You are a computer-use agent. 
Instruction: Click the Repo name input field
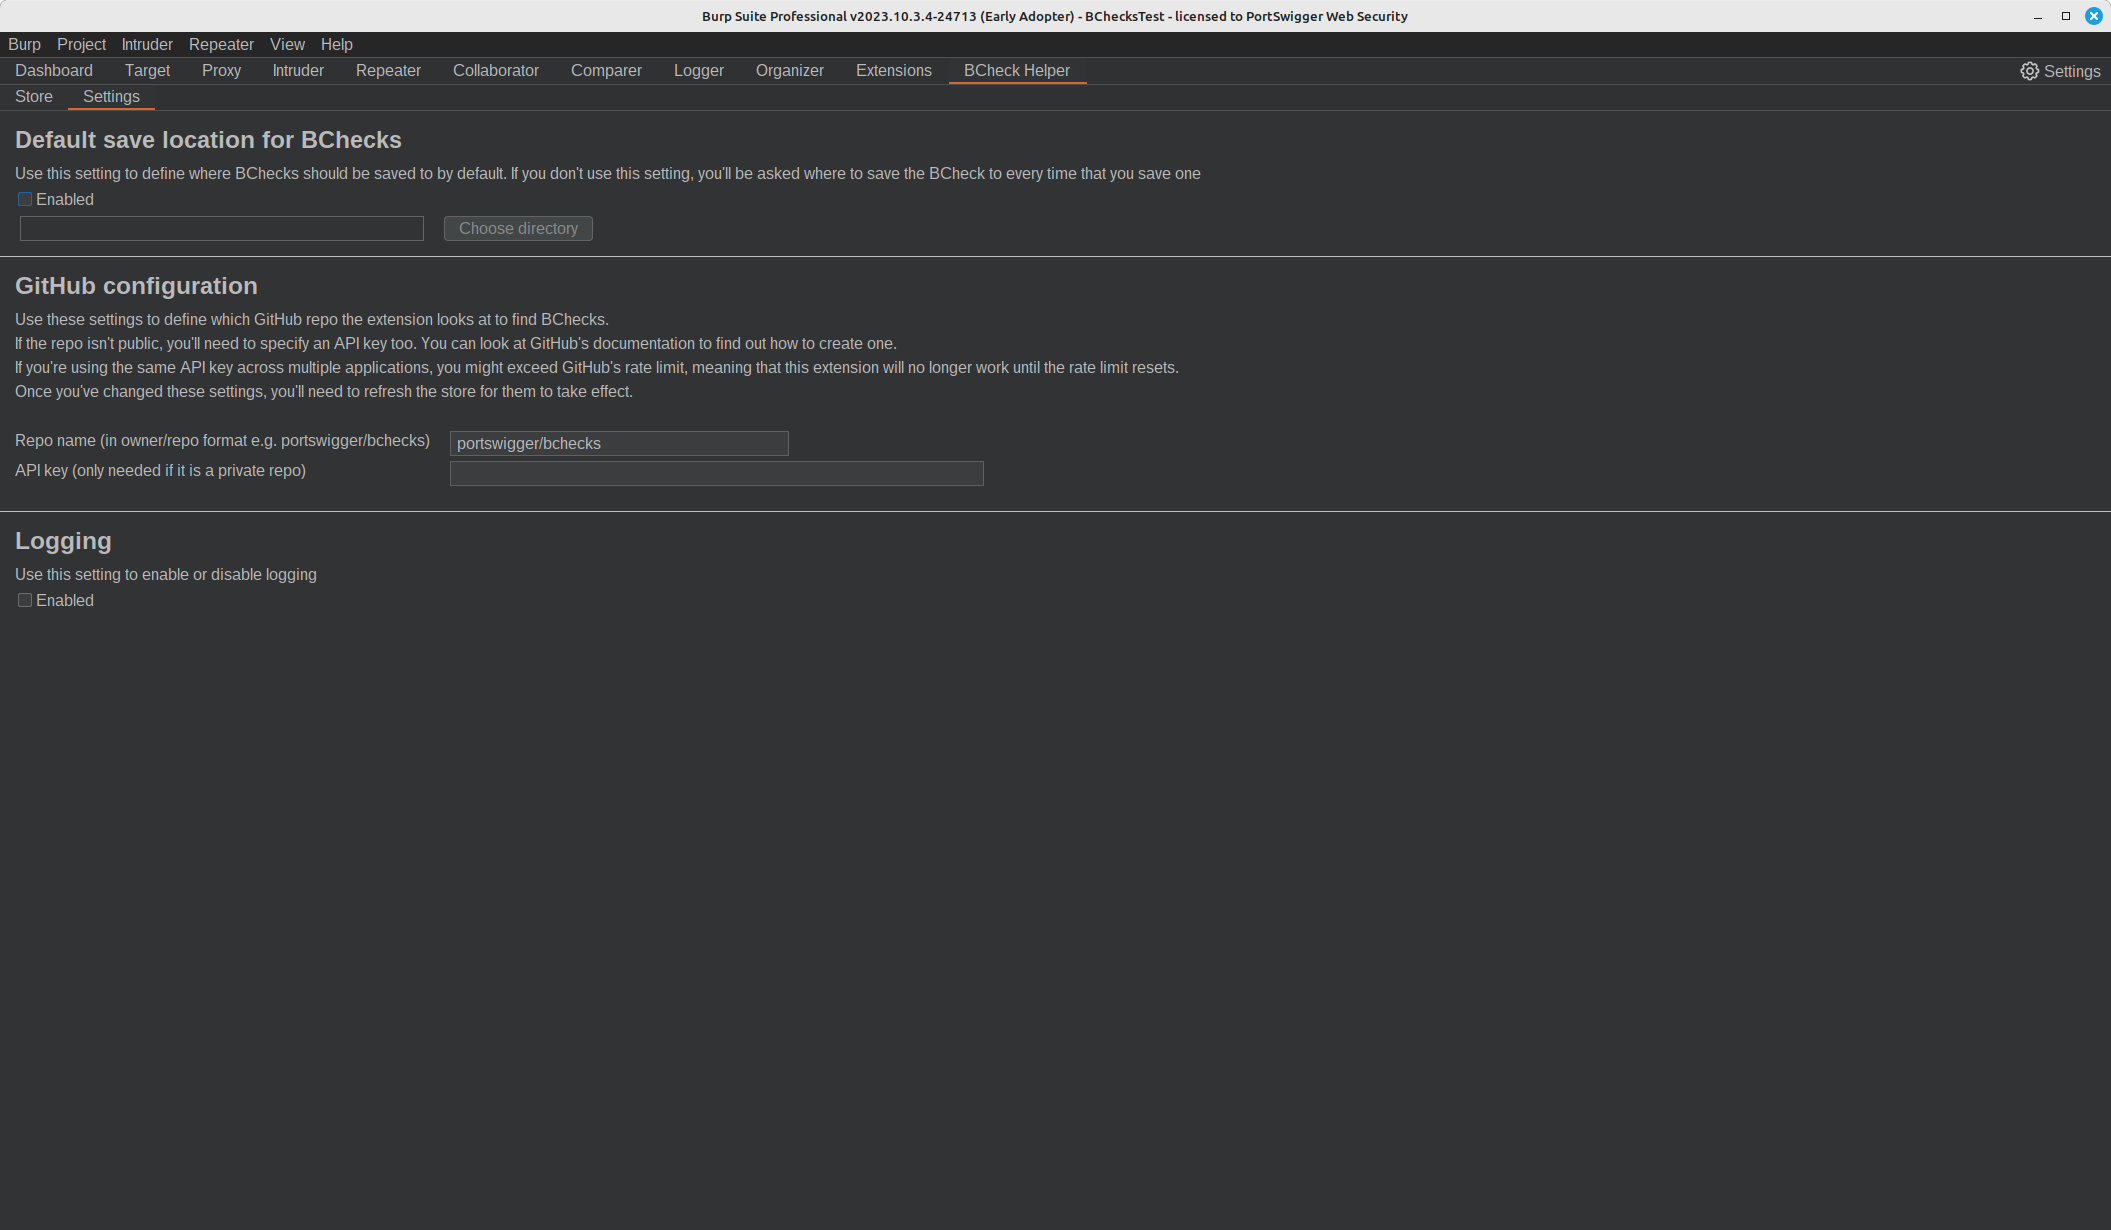(x=618, y=442)
